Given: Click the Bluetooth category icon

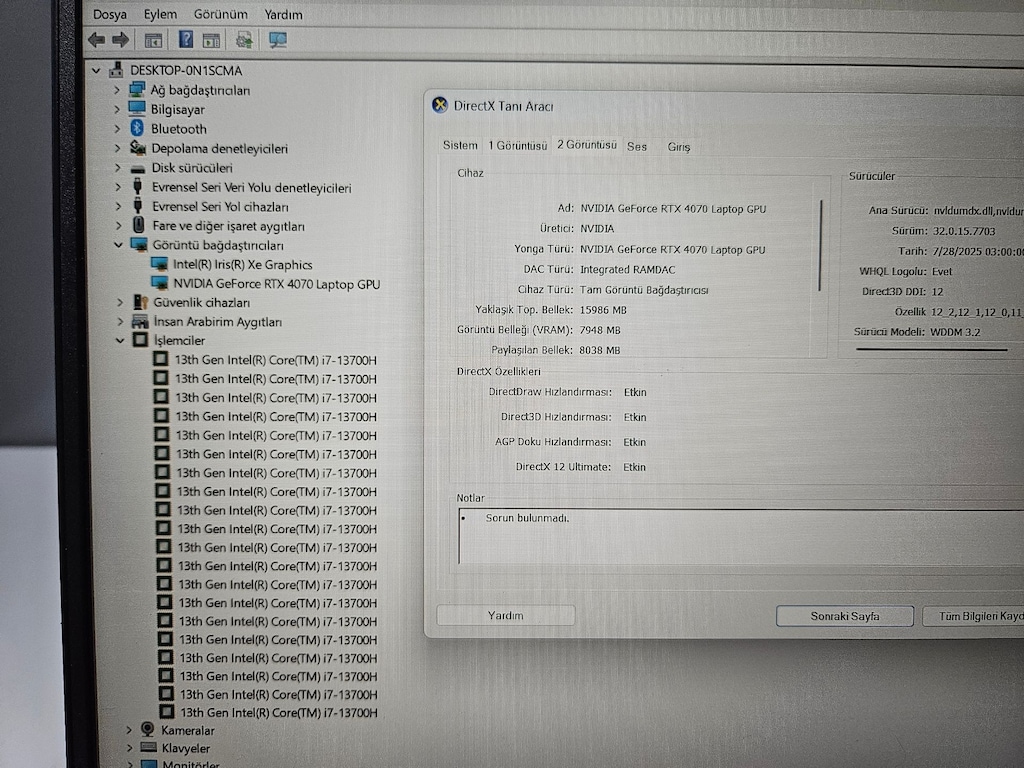Looking at the screenshot, I should pos(137,128).
